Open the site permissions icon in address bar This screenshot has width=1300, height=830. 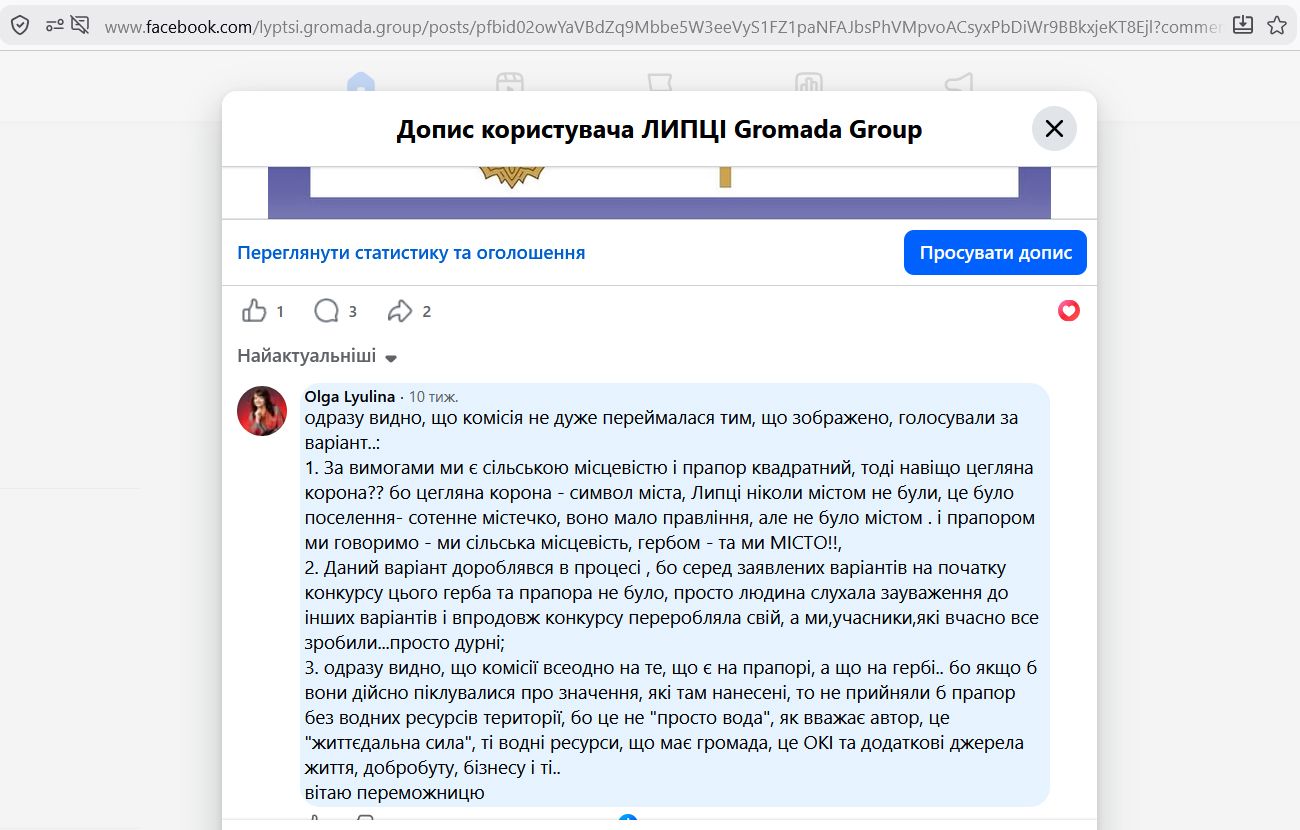pyautogui.click(x=55, y=26)
